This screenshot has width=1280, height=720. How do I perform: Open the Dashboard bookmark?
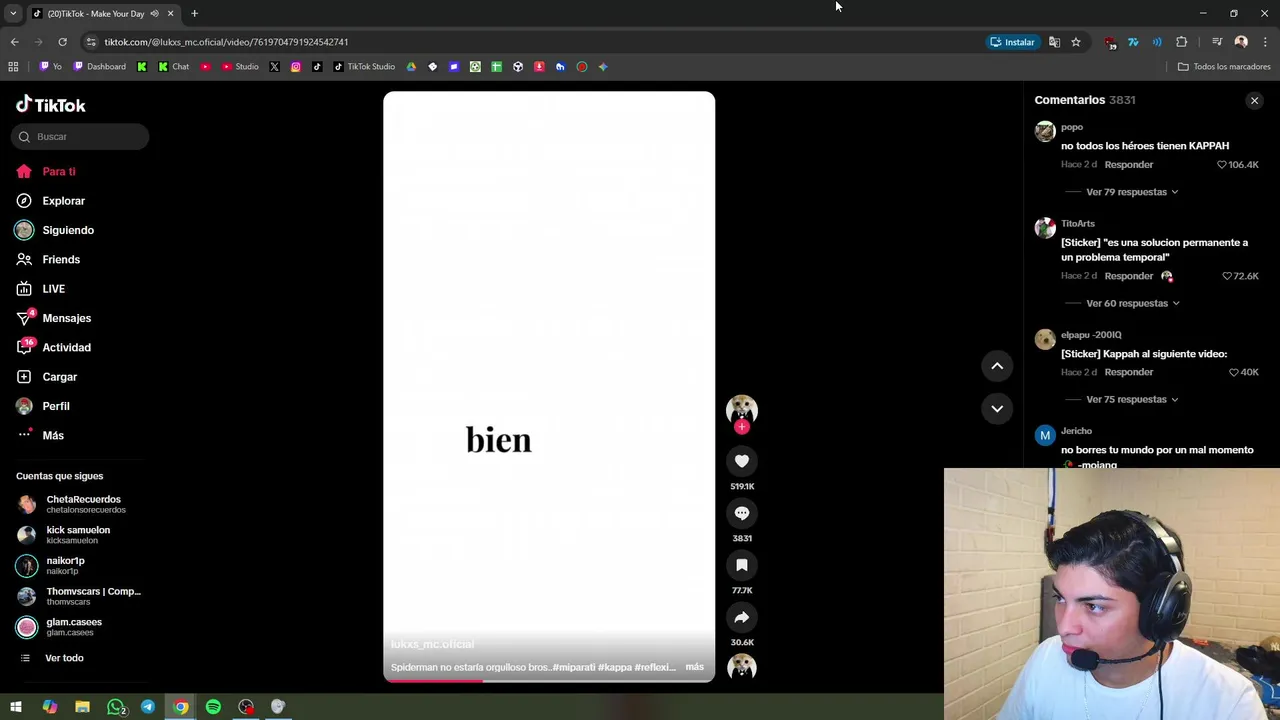[100, 67]
